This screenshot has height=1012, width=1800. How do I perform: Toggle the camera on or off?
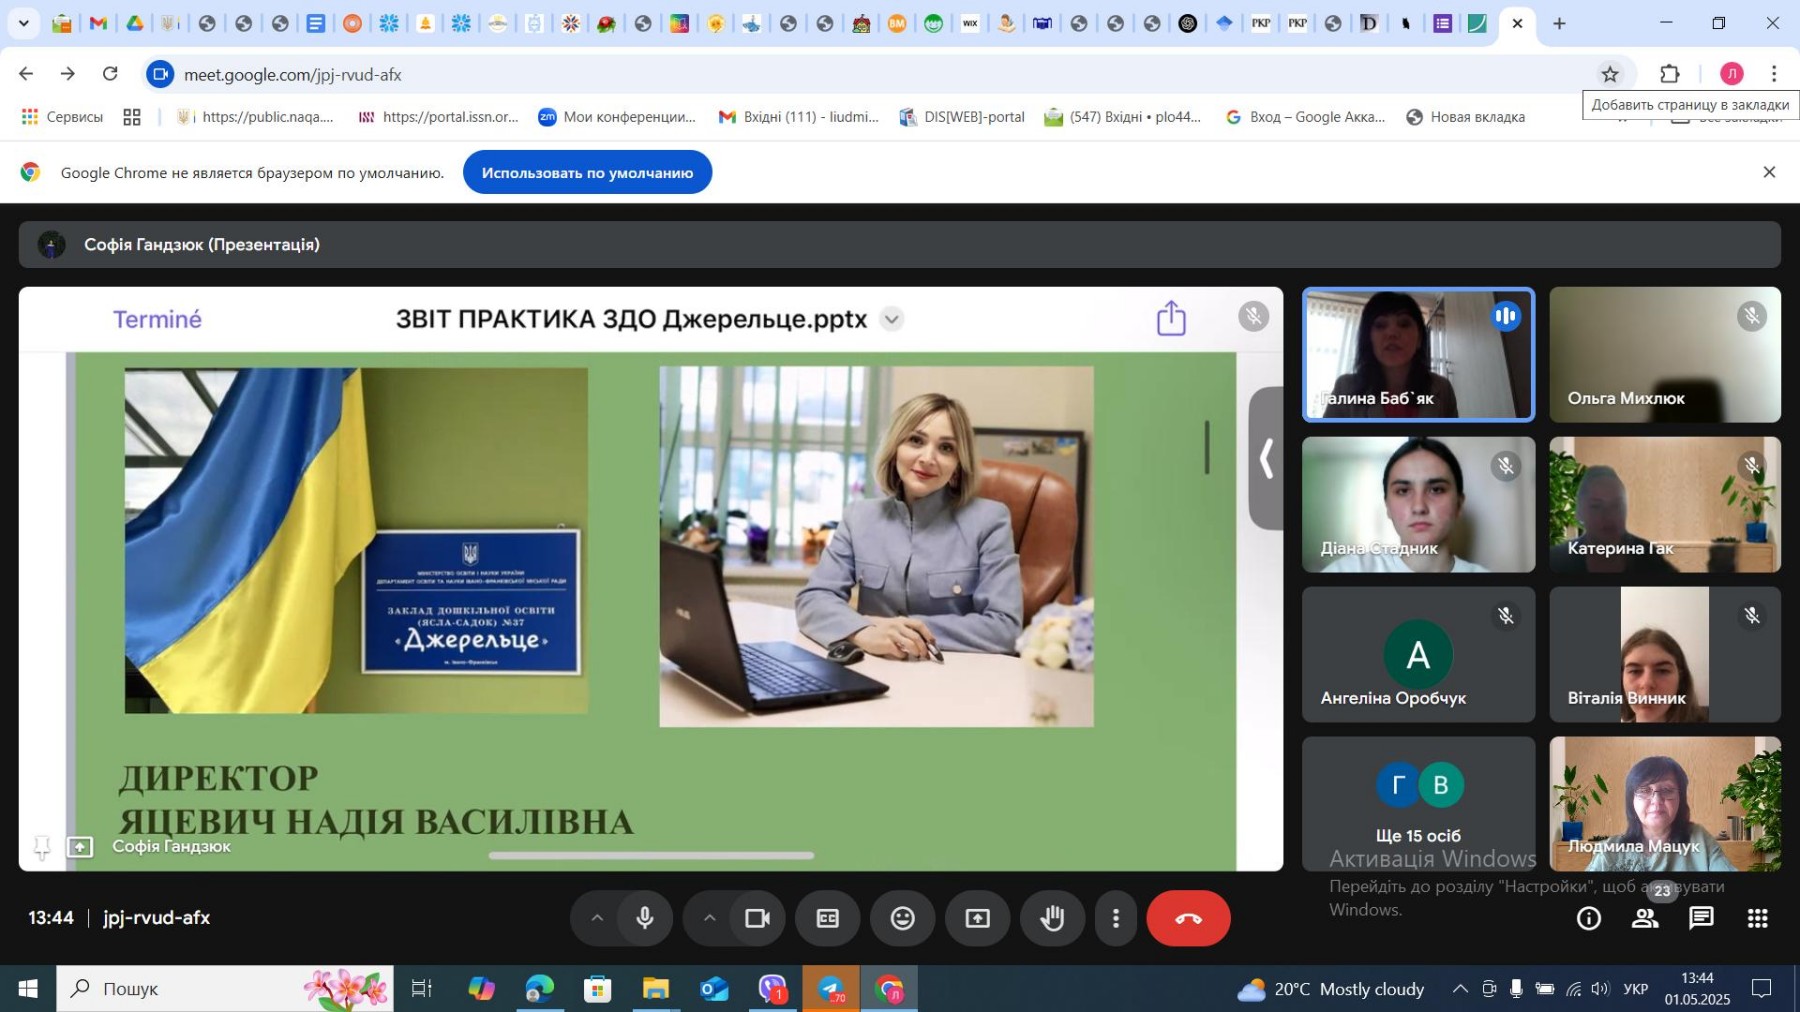click(757, 918)
